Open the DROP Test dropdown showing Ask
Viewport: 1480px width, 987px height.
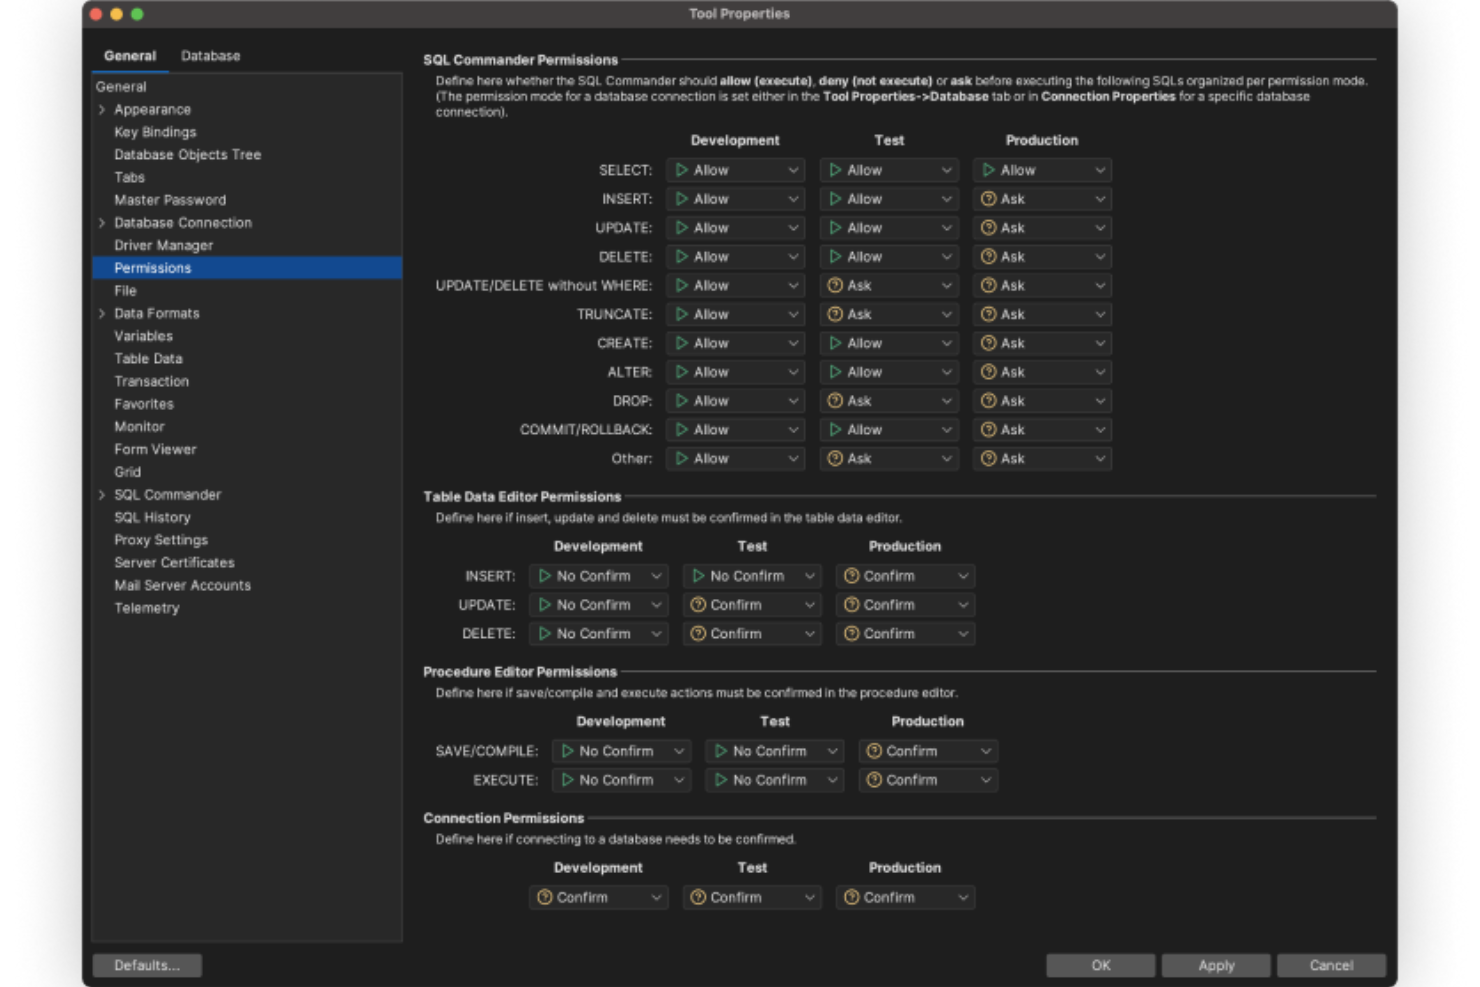pyautogui.click(x=888, y=401)
